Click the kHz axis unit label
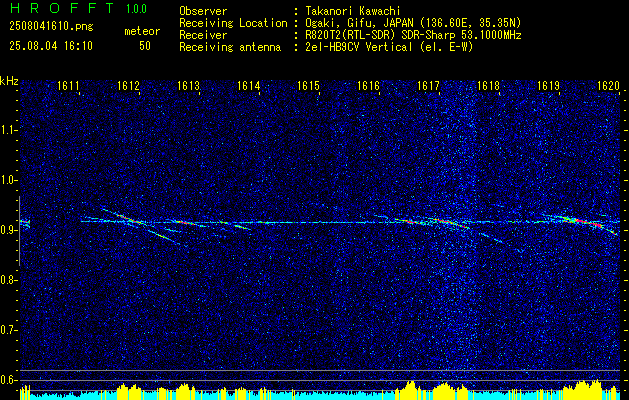The width and height of the screenshot is (629, 400). [9, 81]
